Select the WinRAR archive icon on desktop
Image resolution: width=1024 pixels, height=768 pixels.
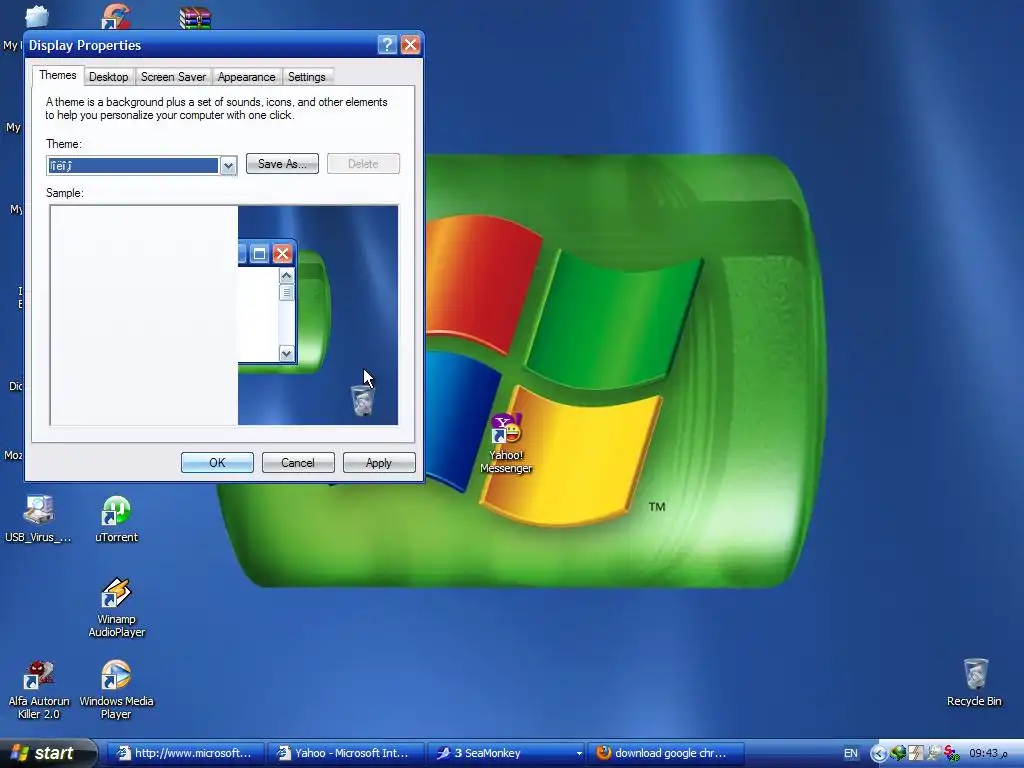pyautogui.click(x=195, y=18)
